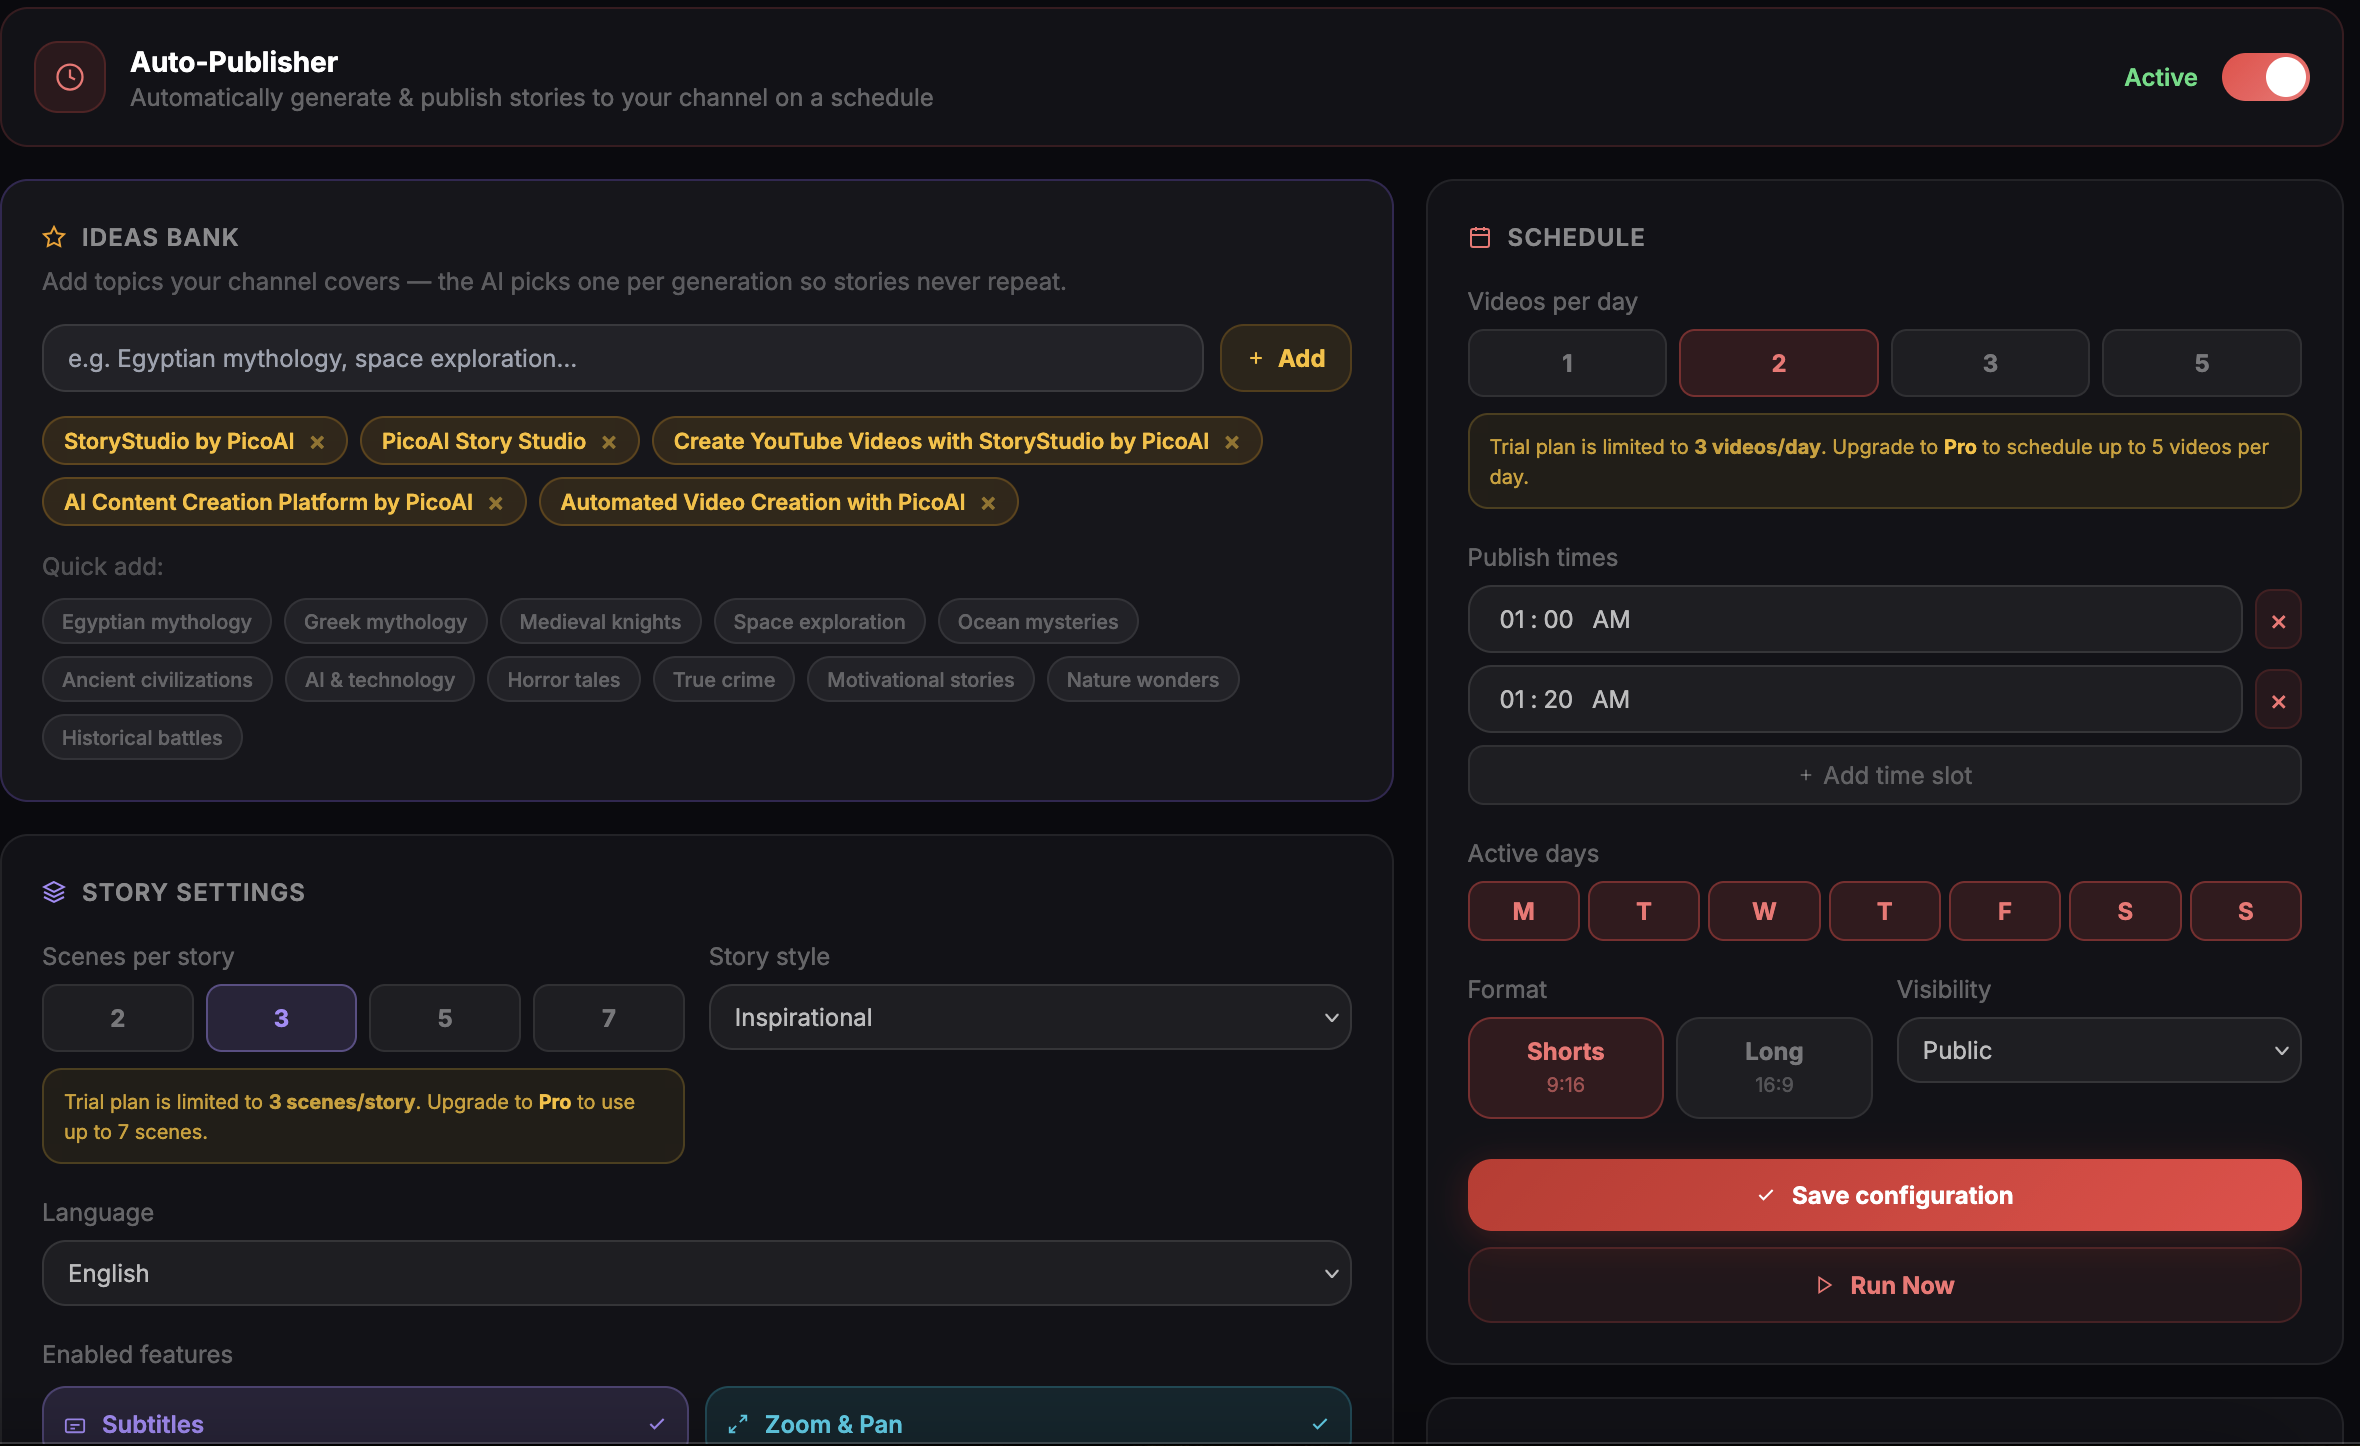
Task: Choose 5 scenes per story
Action: (445, 1018)
